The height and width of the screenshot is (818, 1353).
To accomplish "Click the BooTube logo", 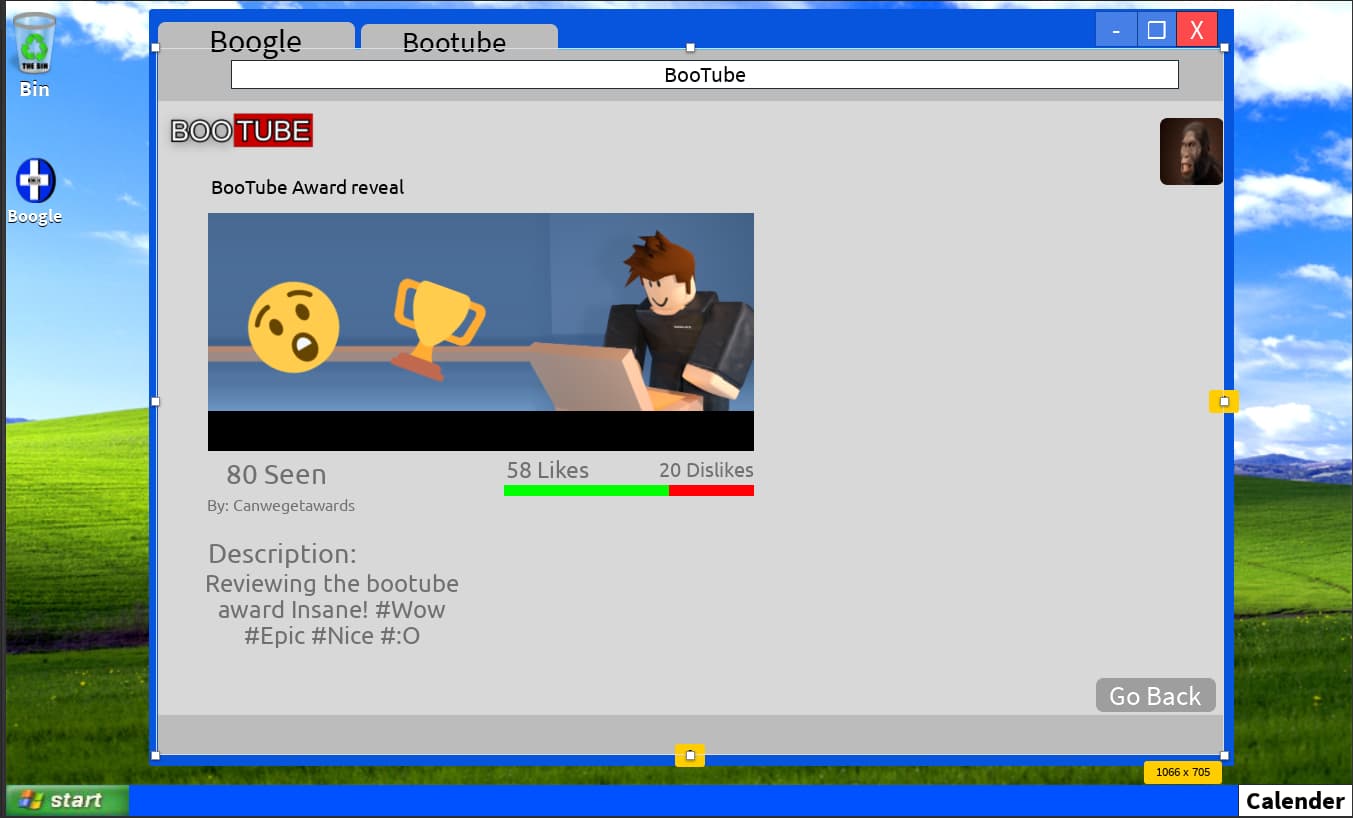I will (x=241, y=130).
